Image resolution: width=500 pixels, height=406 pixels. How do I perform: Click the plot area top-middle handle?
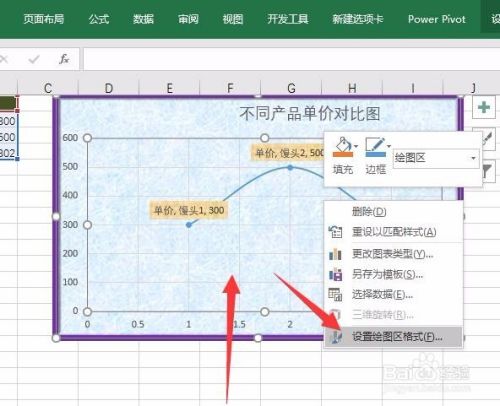(264, 138)
